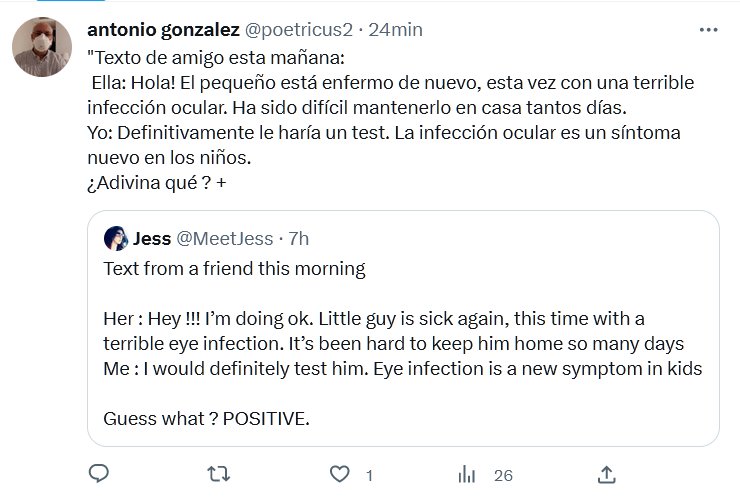Open the 7h timestamp of quoted tweet
The width and height of the screenshot is (740, 500).
(298, 239)
